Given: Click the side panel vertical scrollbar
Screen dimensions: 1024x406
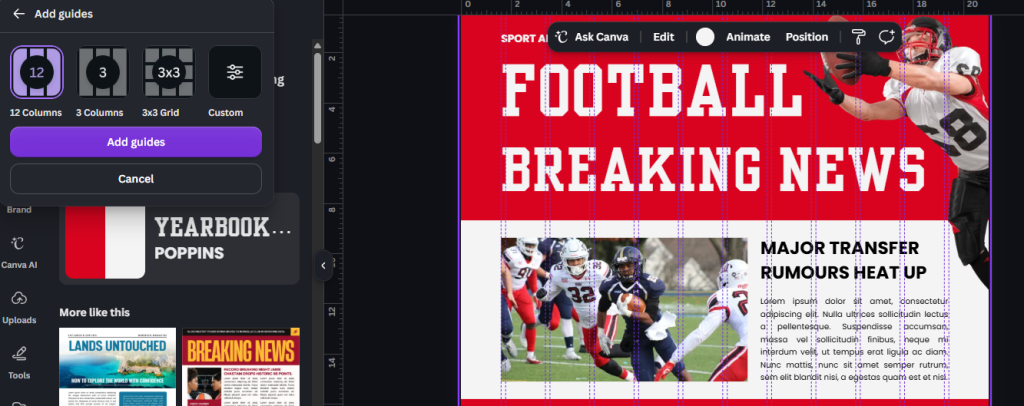Looking at the screenshot, I should [x=317, y=98].
